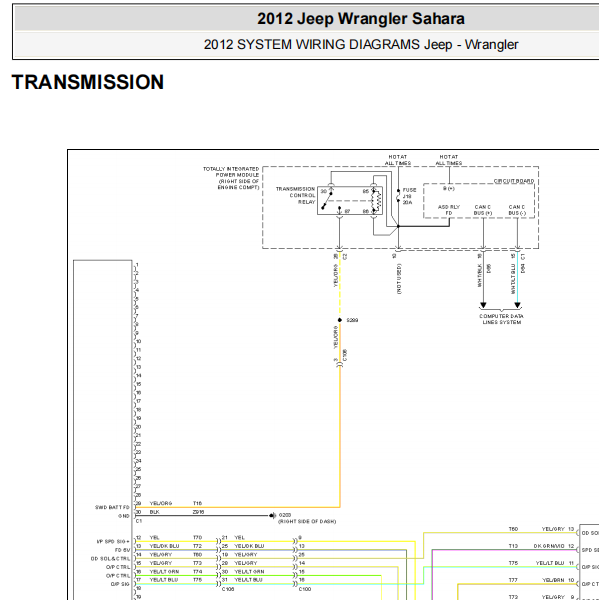Click the 'S299' splice label

pyautogui.click(x=352, y=320)
